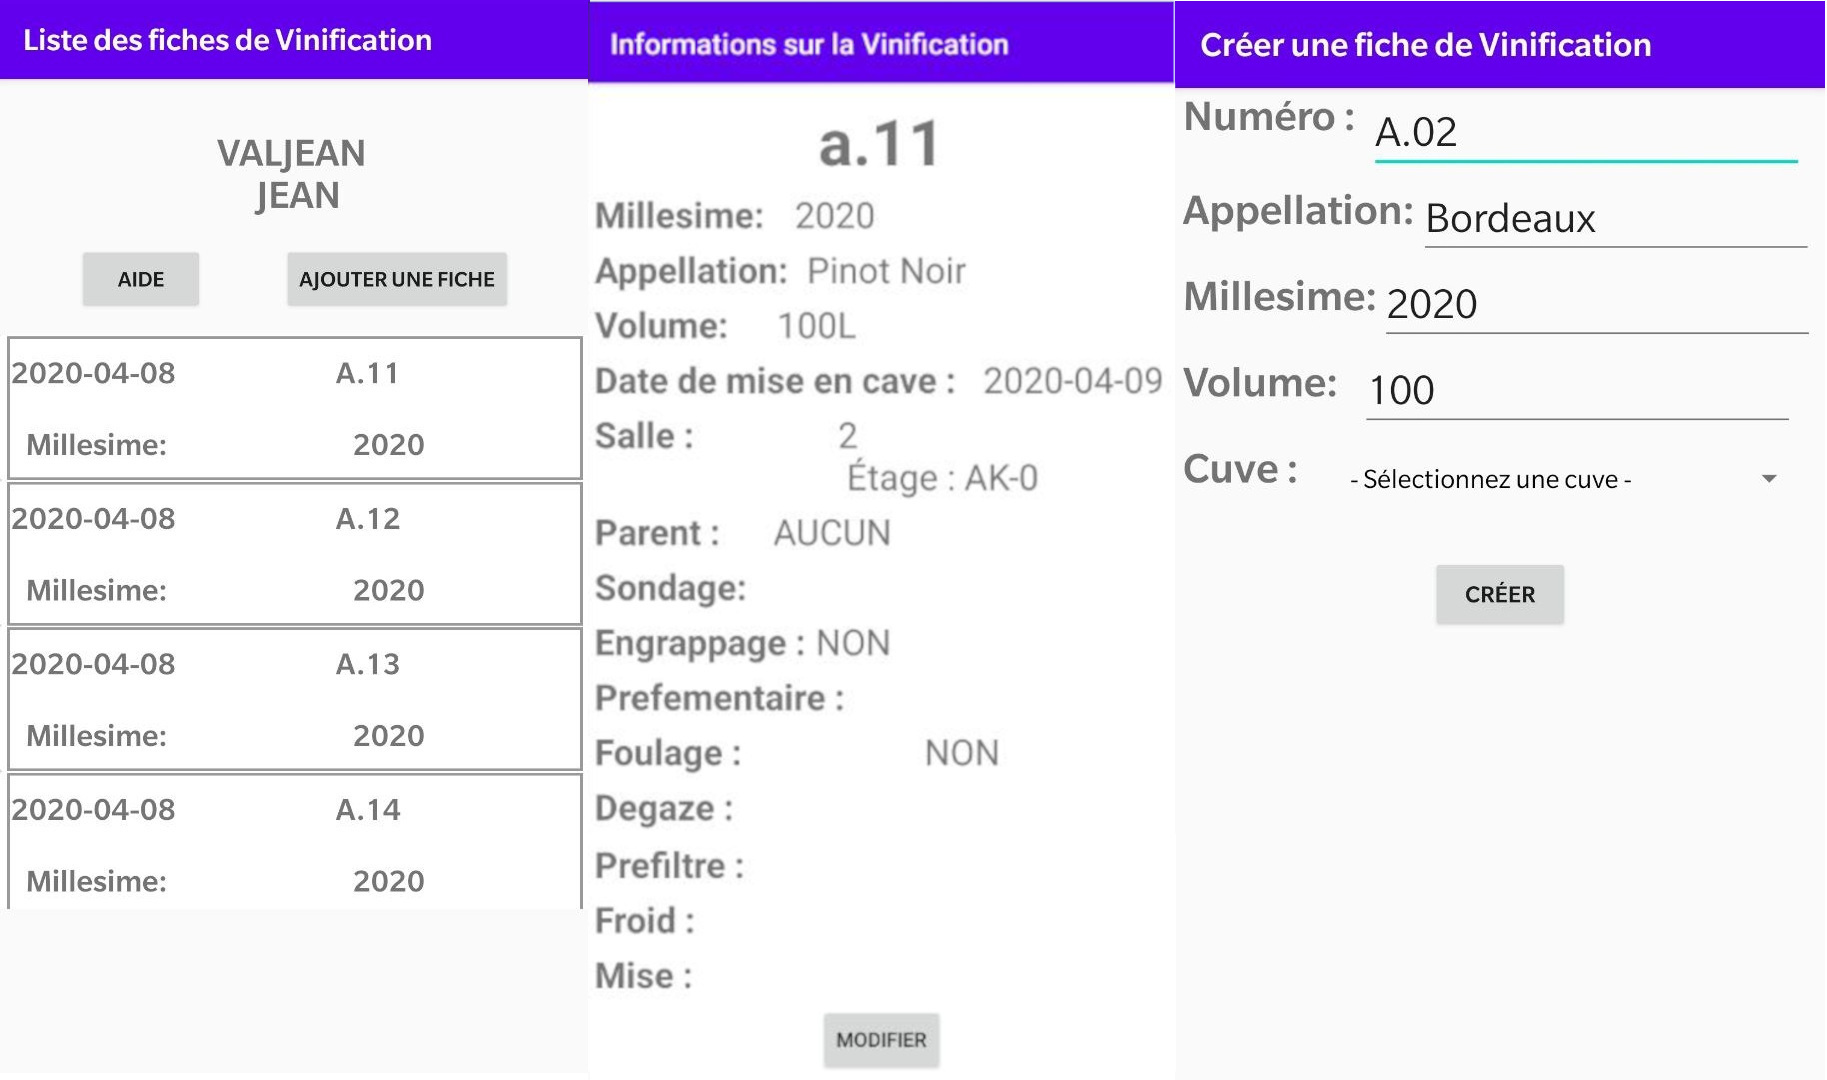Click the Liste des fiches title bar
1827x1080 pixels.
228,40
